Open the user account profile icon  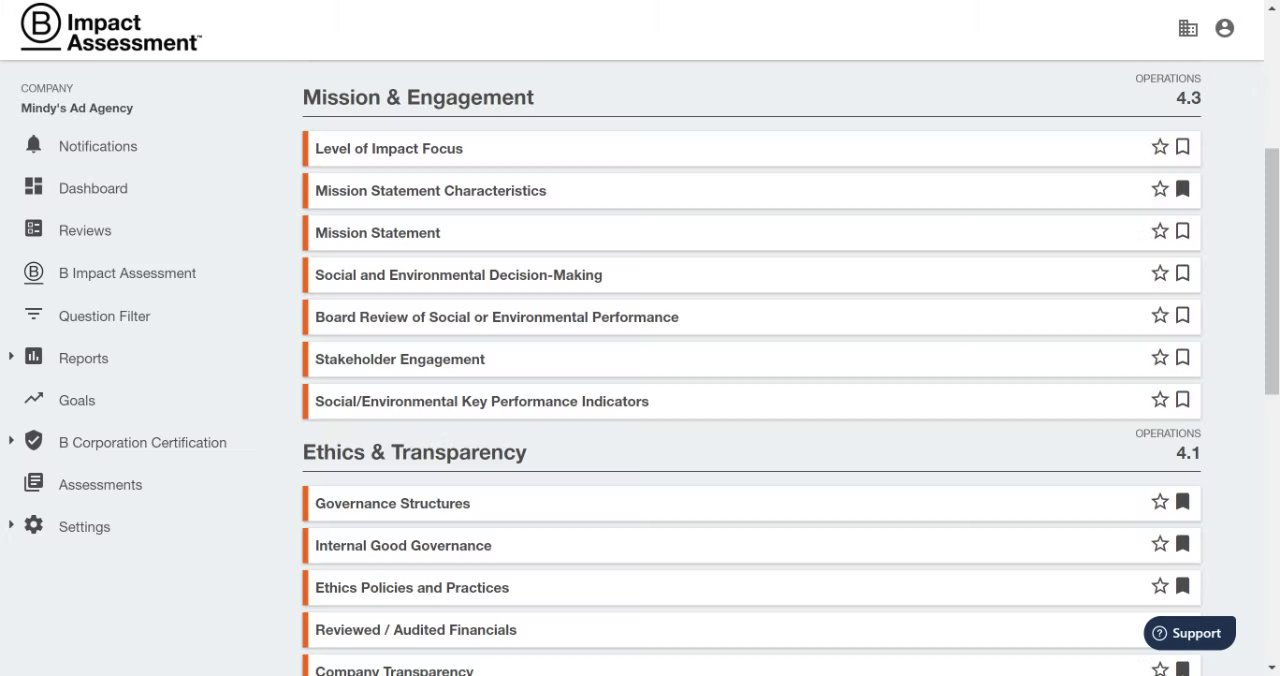tap(1224, 29)
